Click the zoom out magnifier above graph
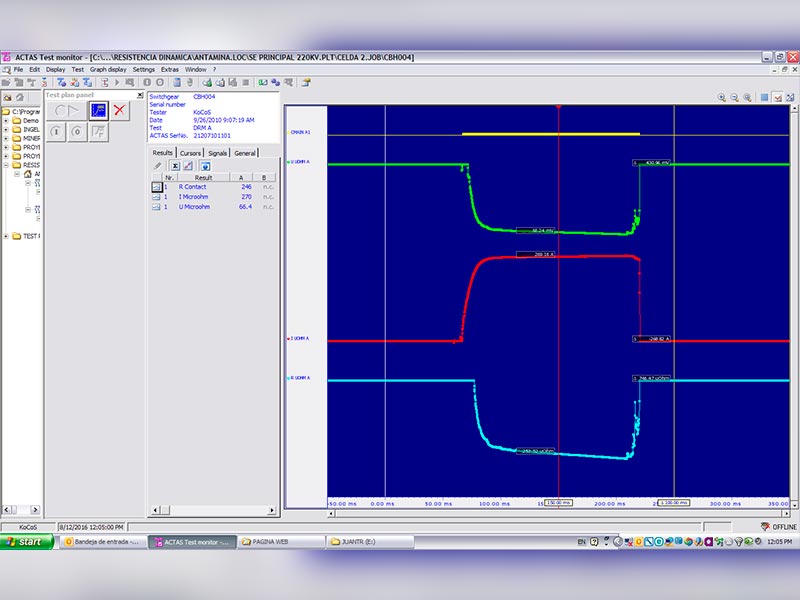 tap(734, 97)
